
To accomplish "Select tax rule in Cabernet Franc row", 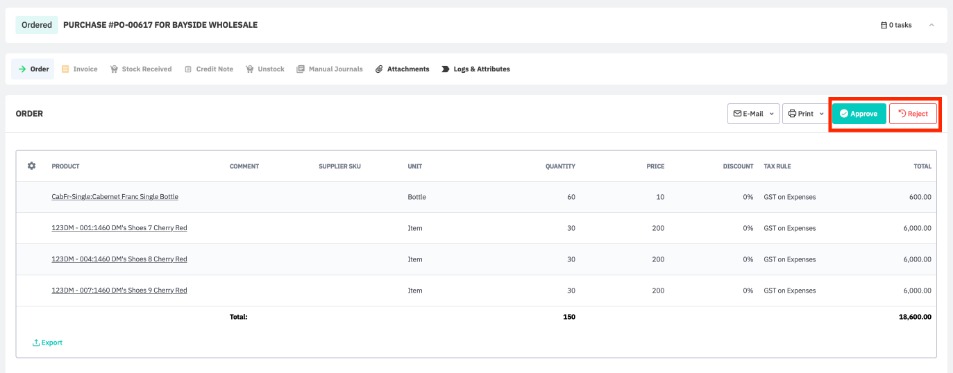I will click(790, 197).
